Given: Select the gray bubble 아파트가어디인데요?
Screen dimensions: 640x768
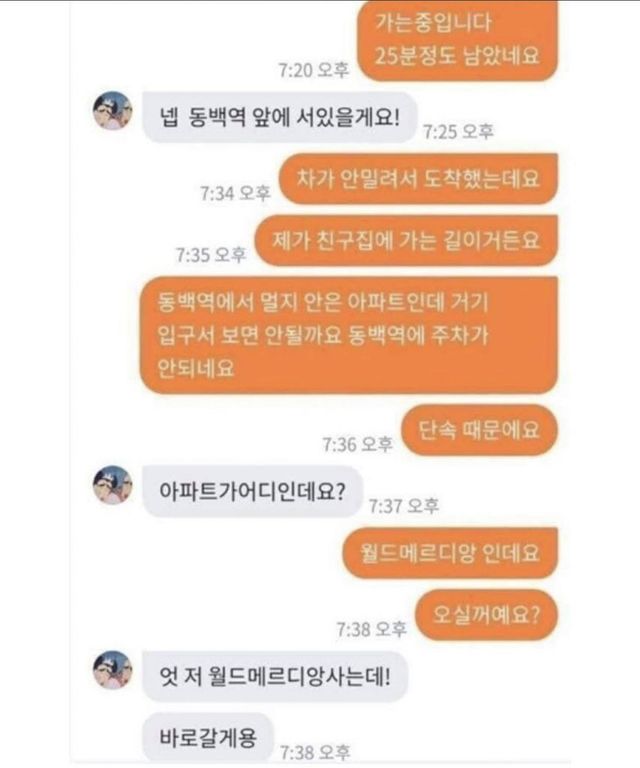Looking at the screenshot, I should point(253,491).
